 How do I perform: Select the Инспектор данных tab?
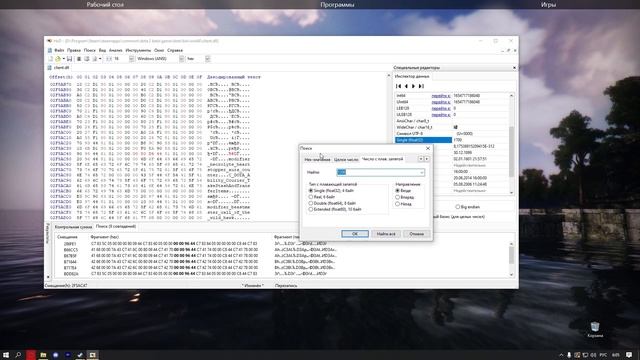412,76
